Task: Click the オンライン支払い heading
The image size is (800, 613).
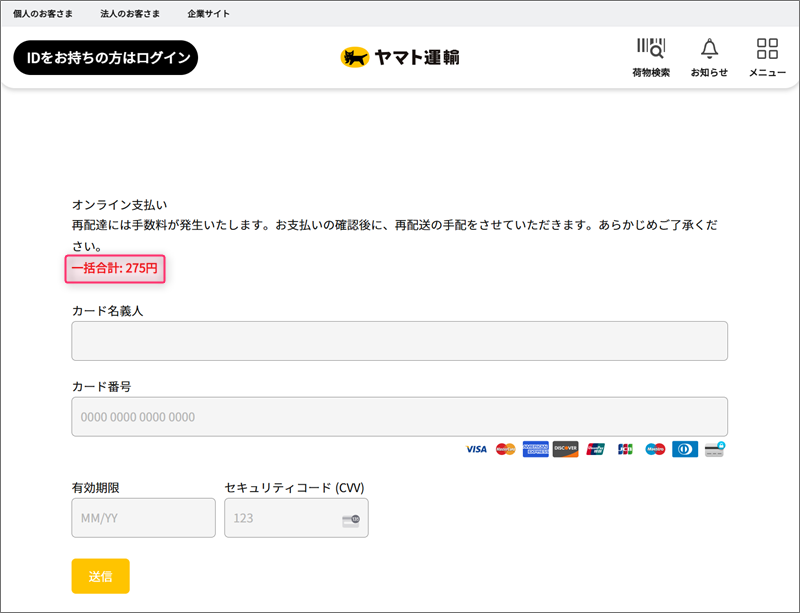Action: coord(119,205)
